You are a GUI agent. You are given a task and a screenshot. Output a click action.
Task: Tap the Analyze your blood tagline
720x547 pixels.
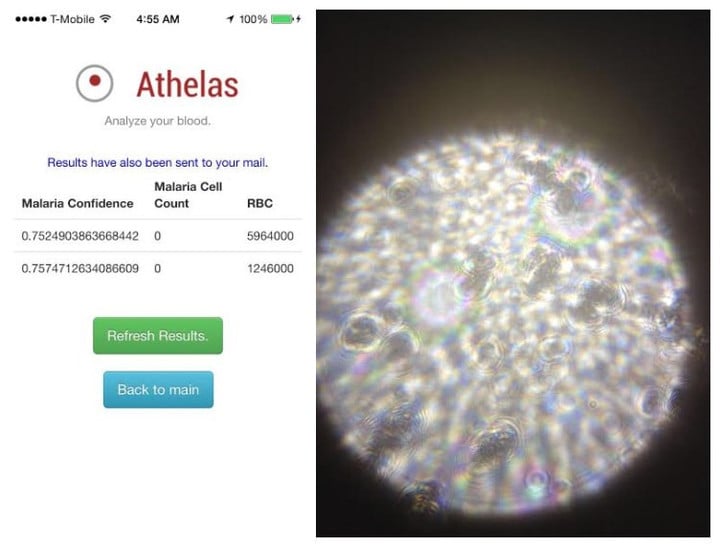(x=158, y=122)
